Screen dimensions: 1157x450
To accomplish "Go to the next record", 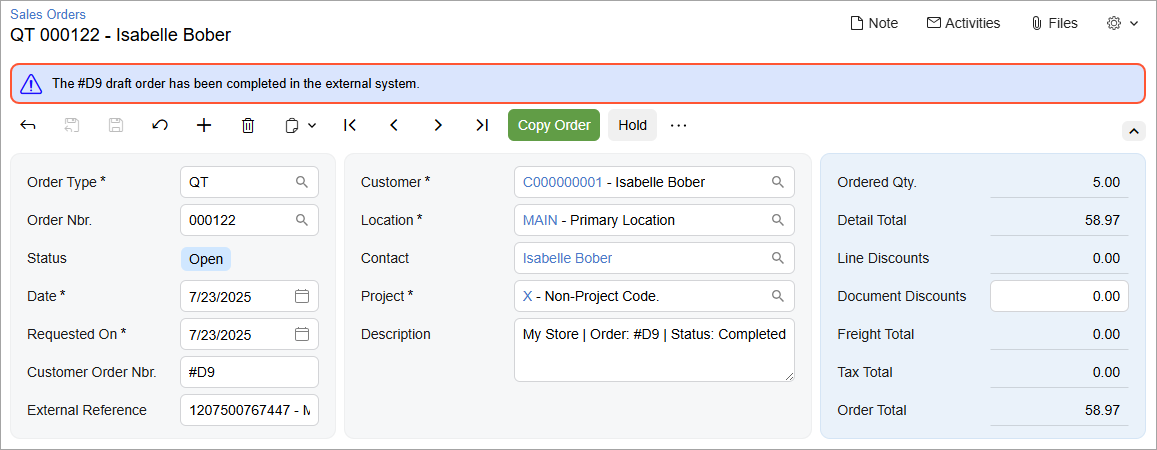I will pyautogui.click(x=438, y=125).
